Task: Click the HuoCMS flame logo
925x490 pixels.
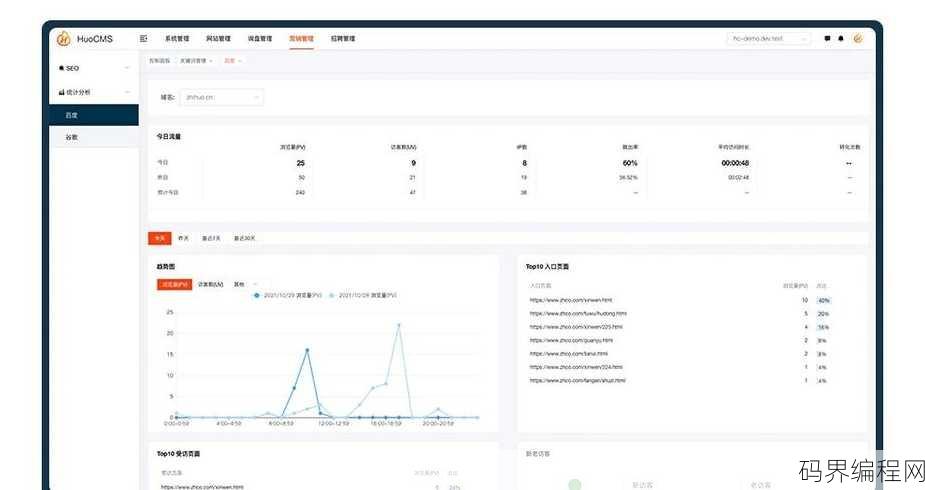Action: [63, 39]
